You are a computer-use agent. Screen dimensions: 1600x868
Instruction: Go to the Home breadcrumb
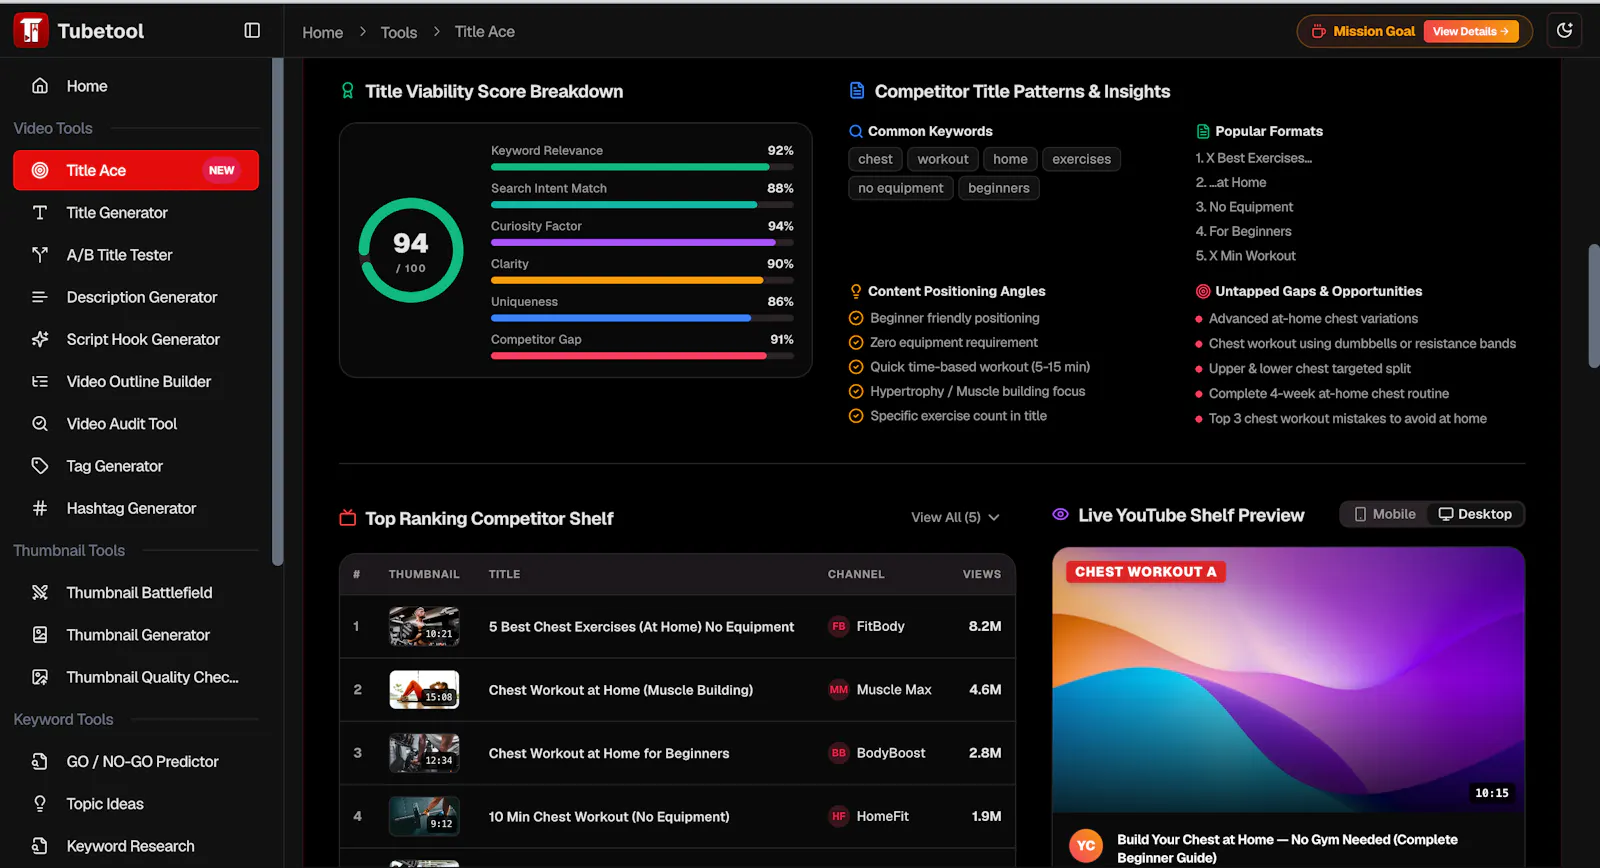(322, 32)
